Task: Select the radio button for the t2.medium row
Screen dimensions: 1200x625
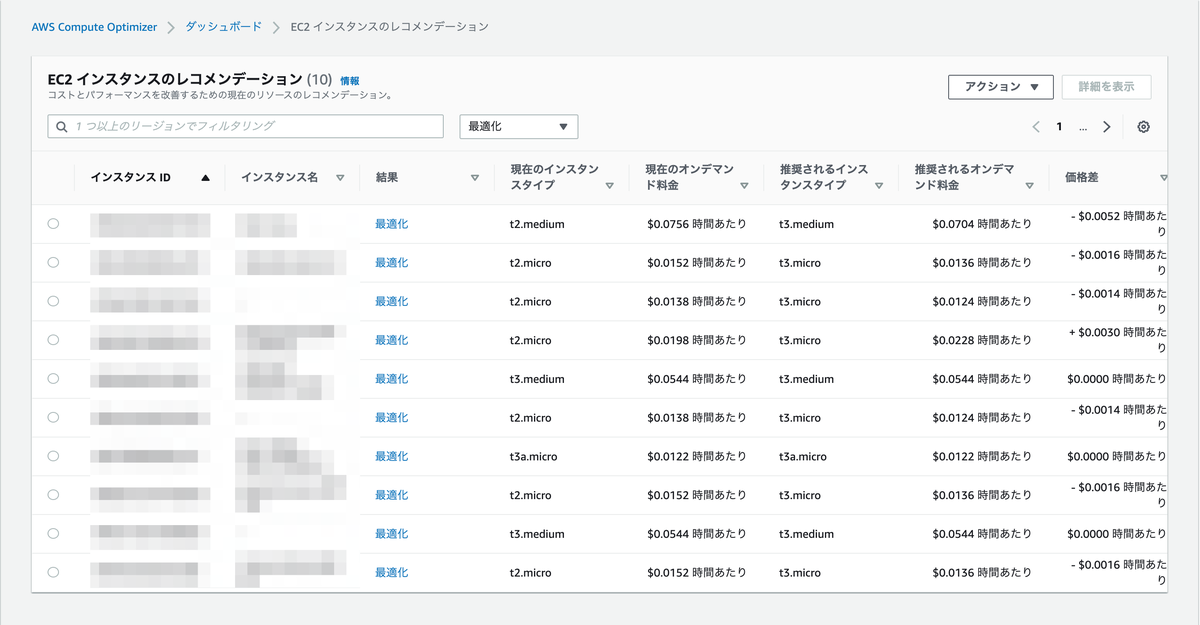Action: point(53,224)
